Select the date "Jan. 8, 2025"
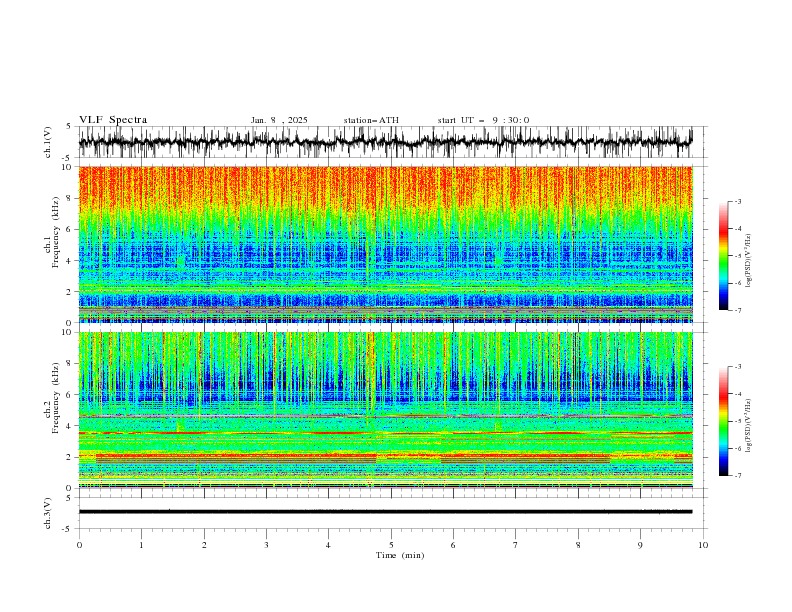This screenshot has width=792, height=612. 279,120
